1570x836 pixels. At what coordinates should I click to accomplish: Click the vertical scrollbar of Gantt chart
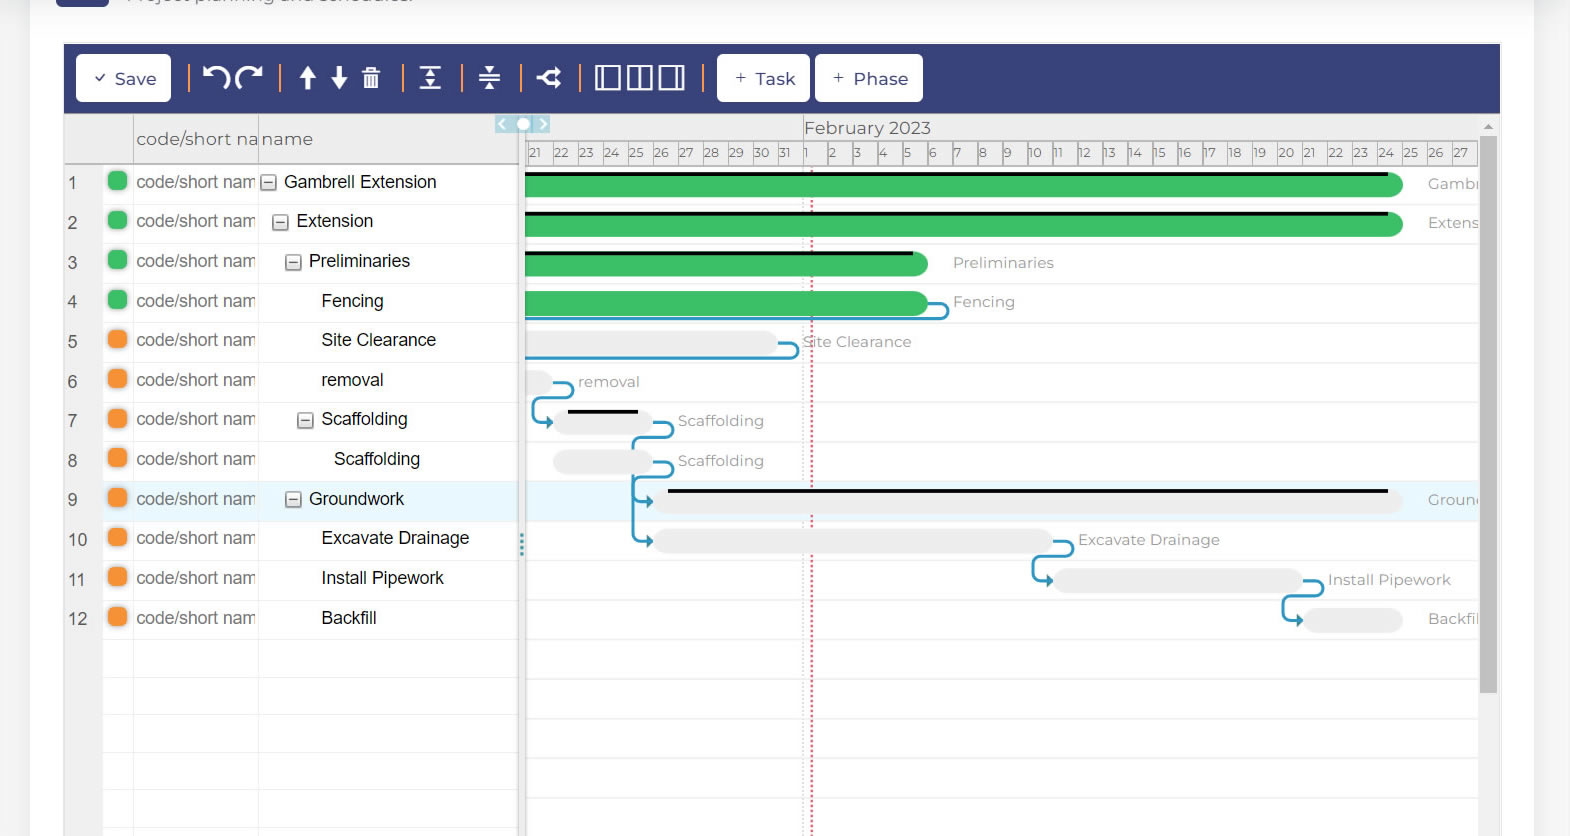click(x=1488, y=414)
